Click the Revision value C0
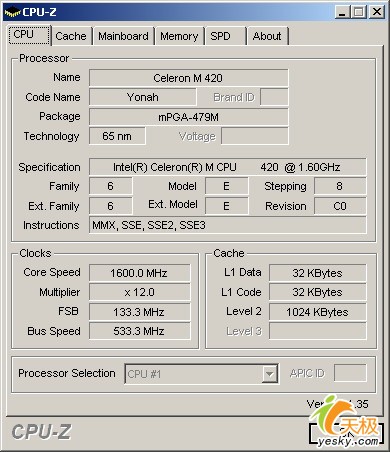The width and height of the screenshot is (390, 452). (340, 206)
